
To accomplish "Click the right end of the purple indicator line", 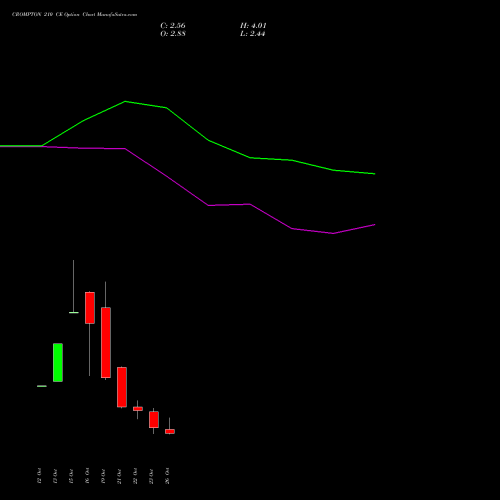I will pyautogui.click(x=375, y=225).
